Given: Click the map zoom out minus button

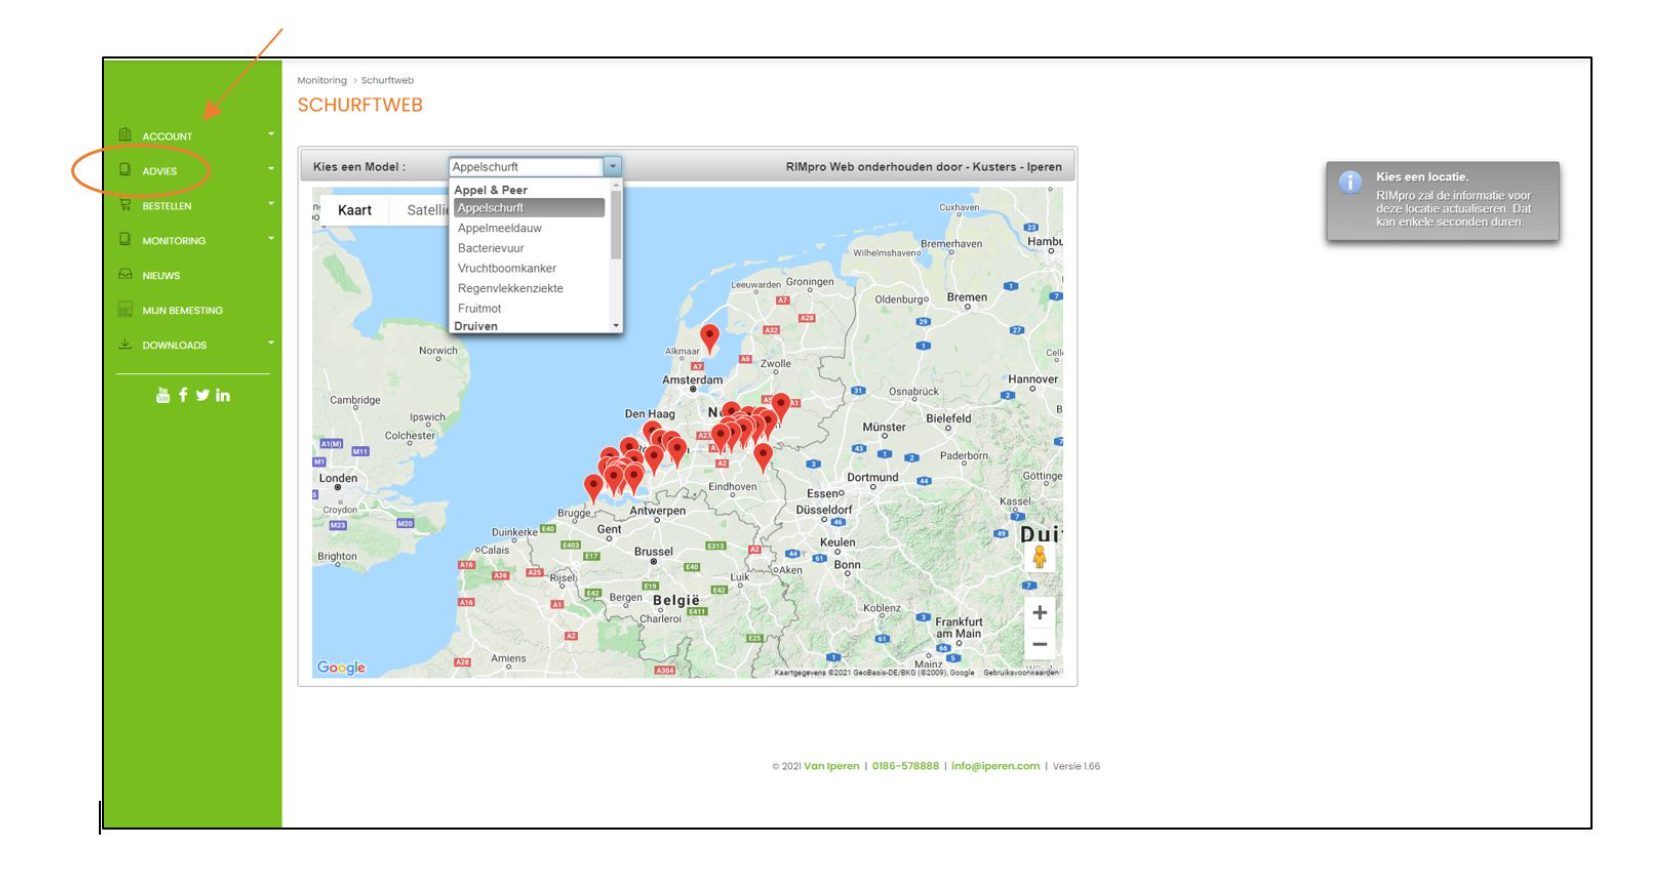Looking at the screenshot, I should (1039, 645).
